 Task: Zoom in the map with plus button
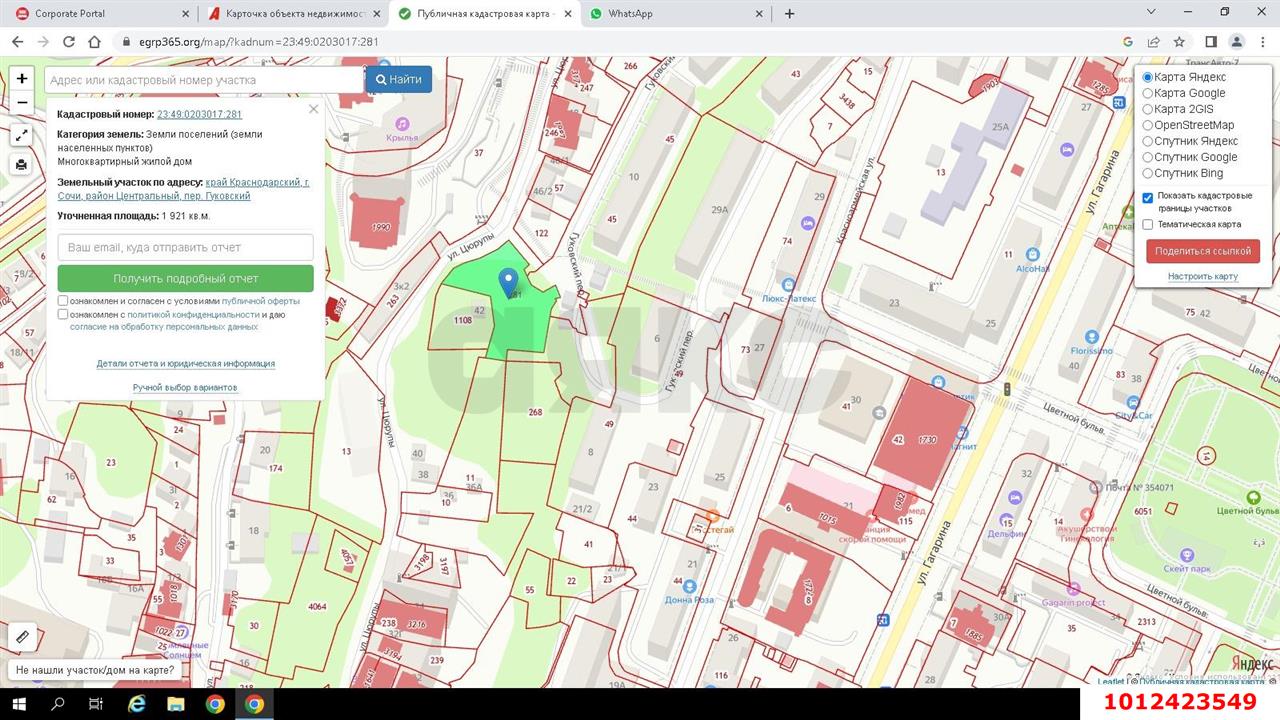pos(22,79)
